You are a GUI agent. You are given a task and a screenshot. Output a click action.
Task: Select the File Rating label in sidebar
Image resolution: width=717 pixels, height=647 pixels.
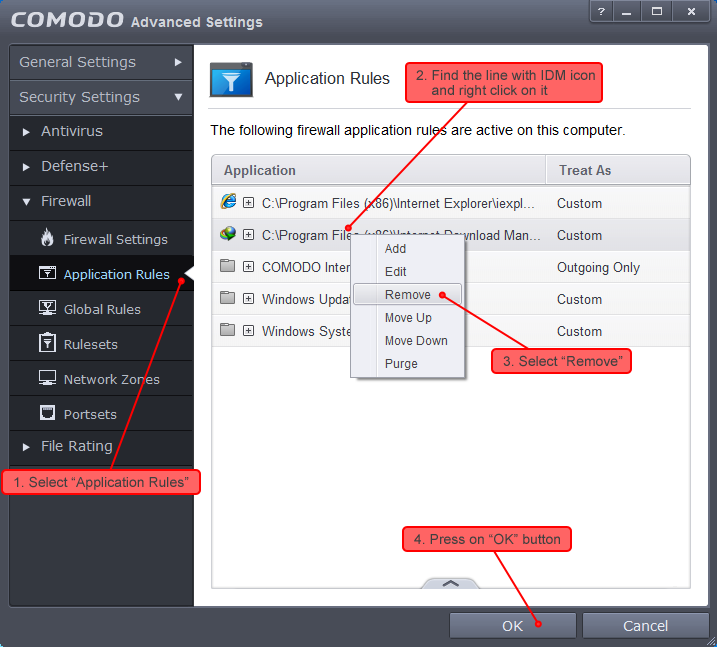[76, 446]
